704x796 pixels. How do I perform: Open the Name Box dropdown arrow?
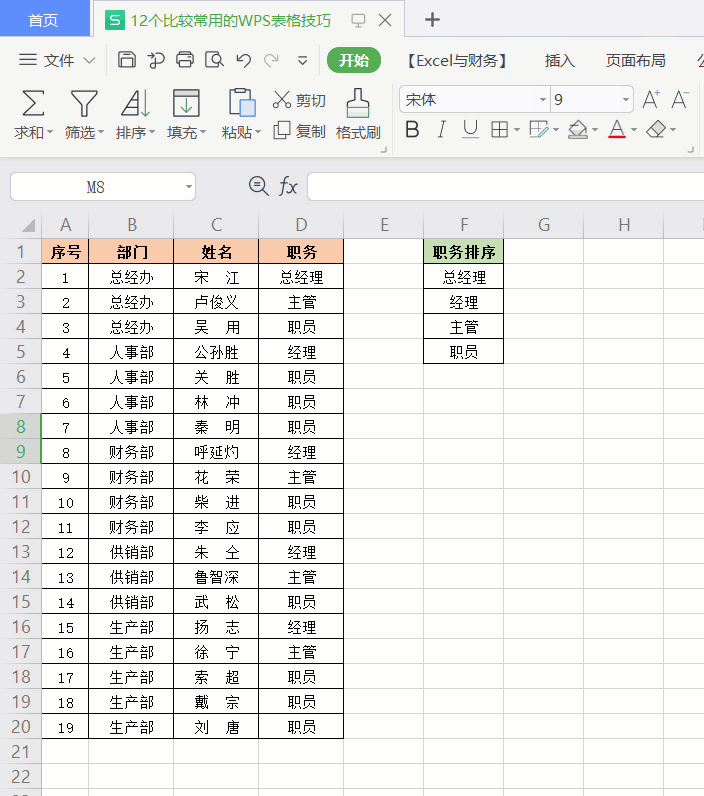pos(188,187)
